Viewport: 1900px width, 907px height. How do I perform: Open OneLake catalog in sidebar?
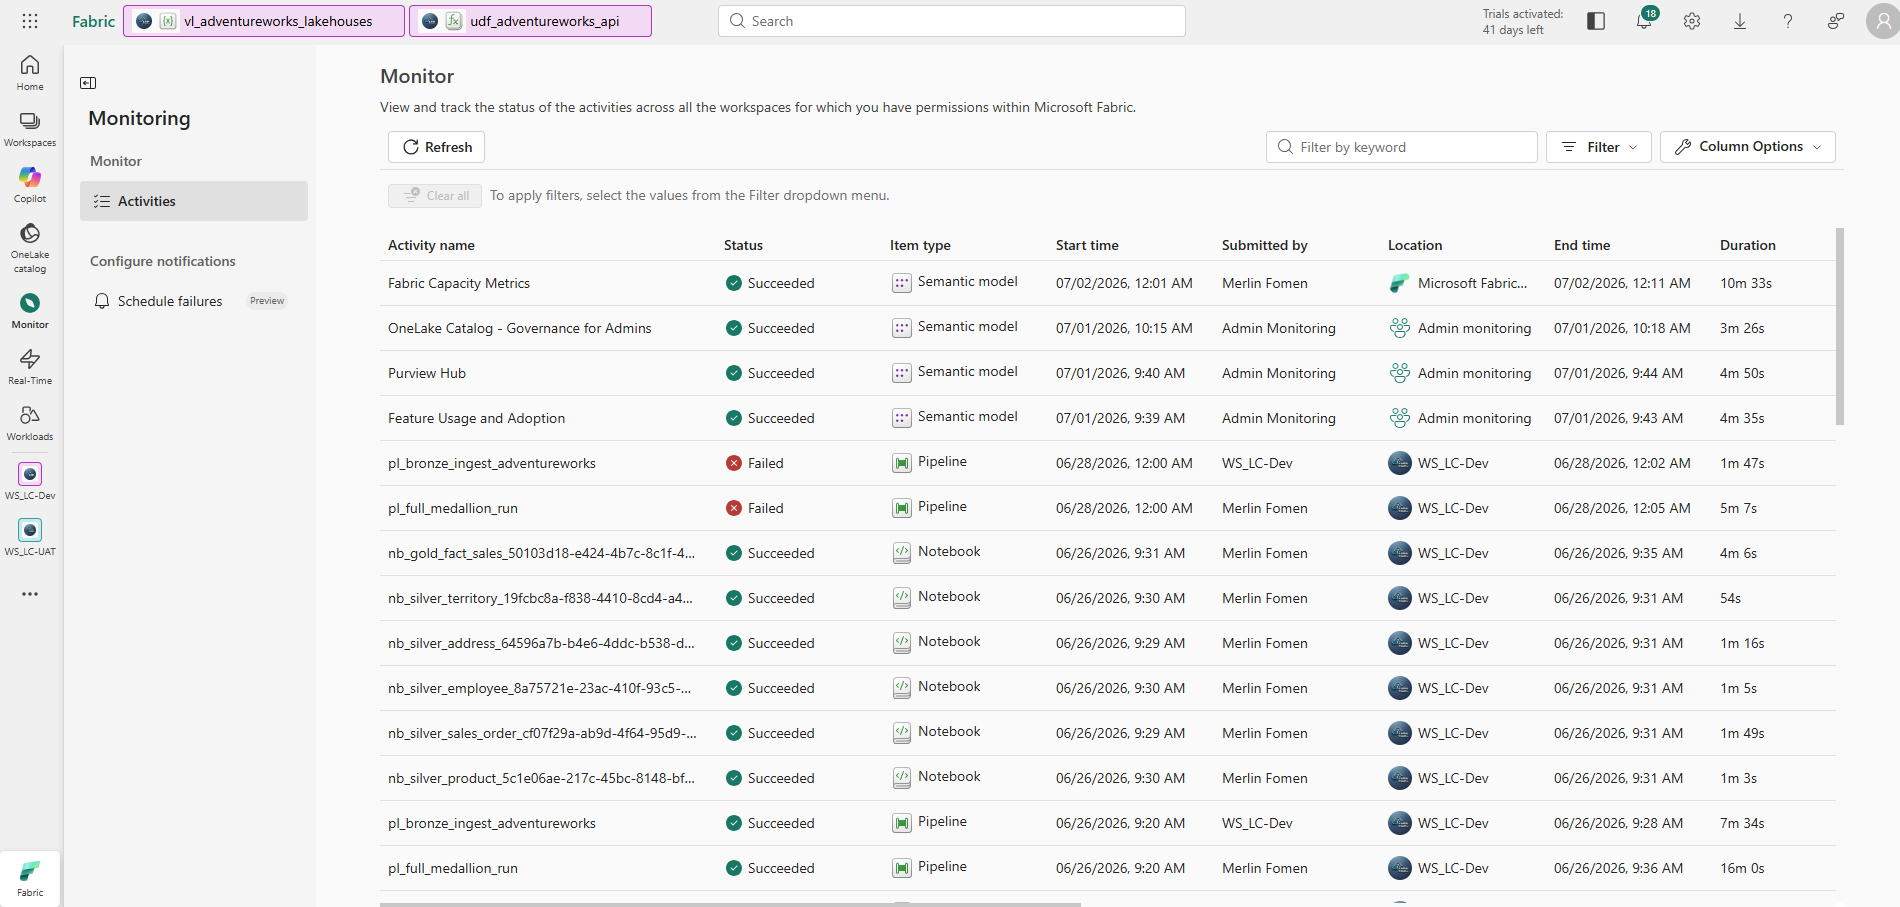[30, 248]
